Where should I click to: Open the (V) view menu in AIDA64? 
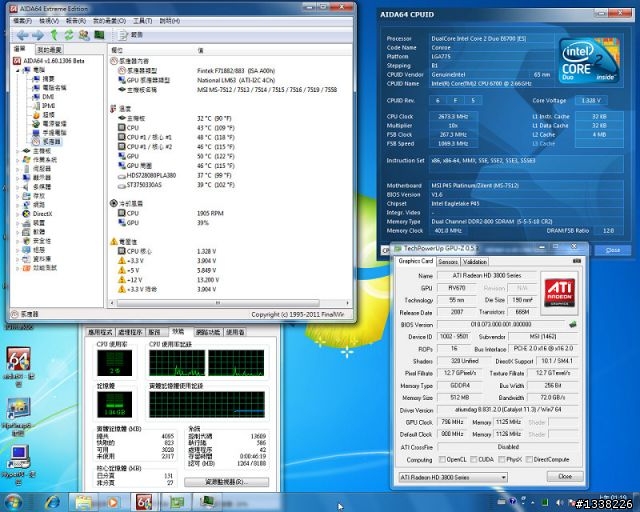click(x=49, y=21)
